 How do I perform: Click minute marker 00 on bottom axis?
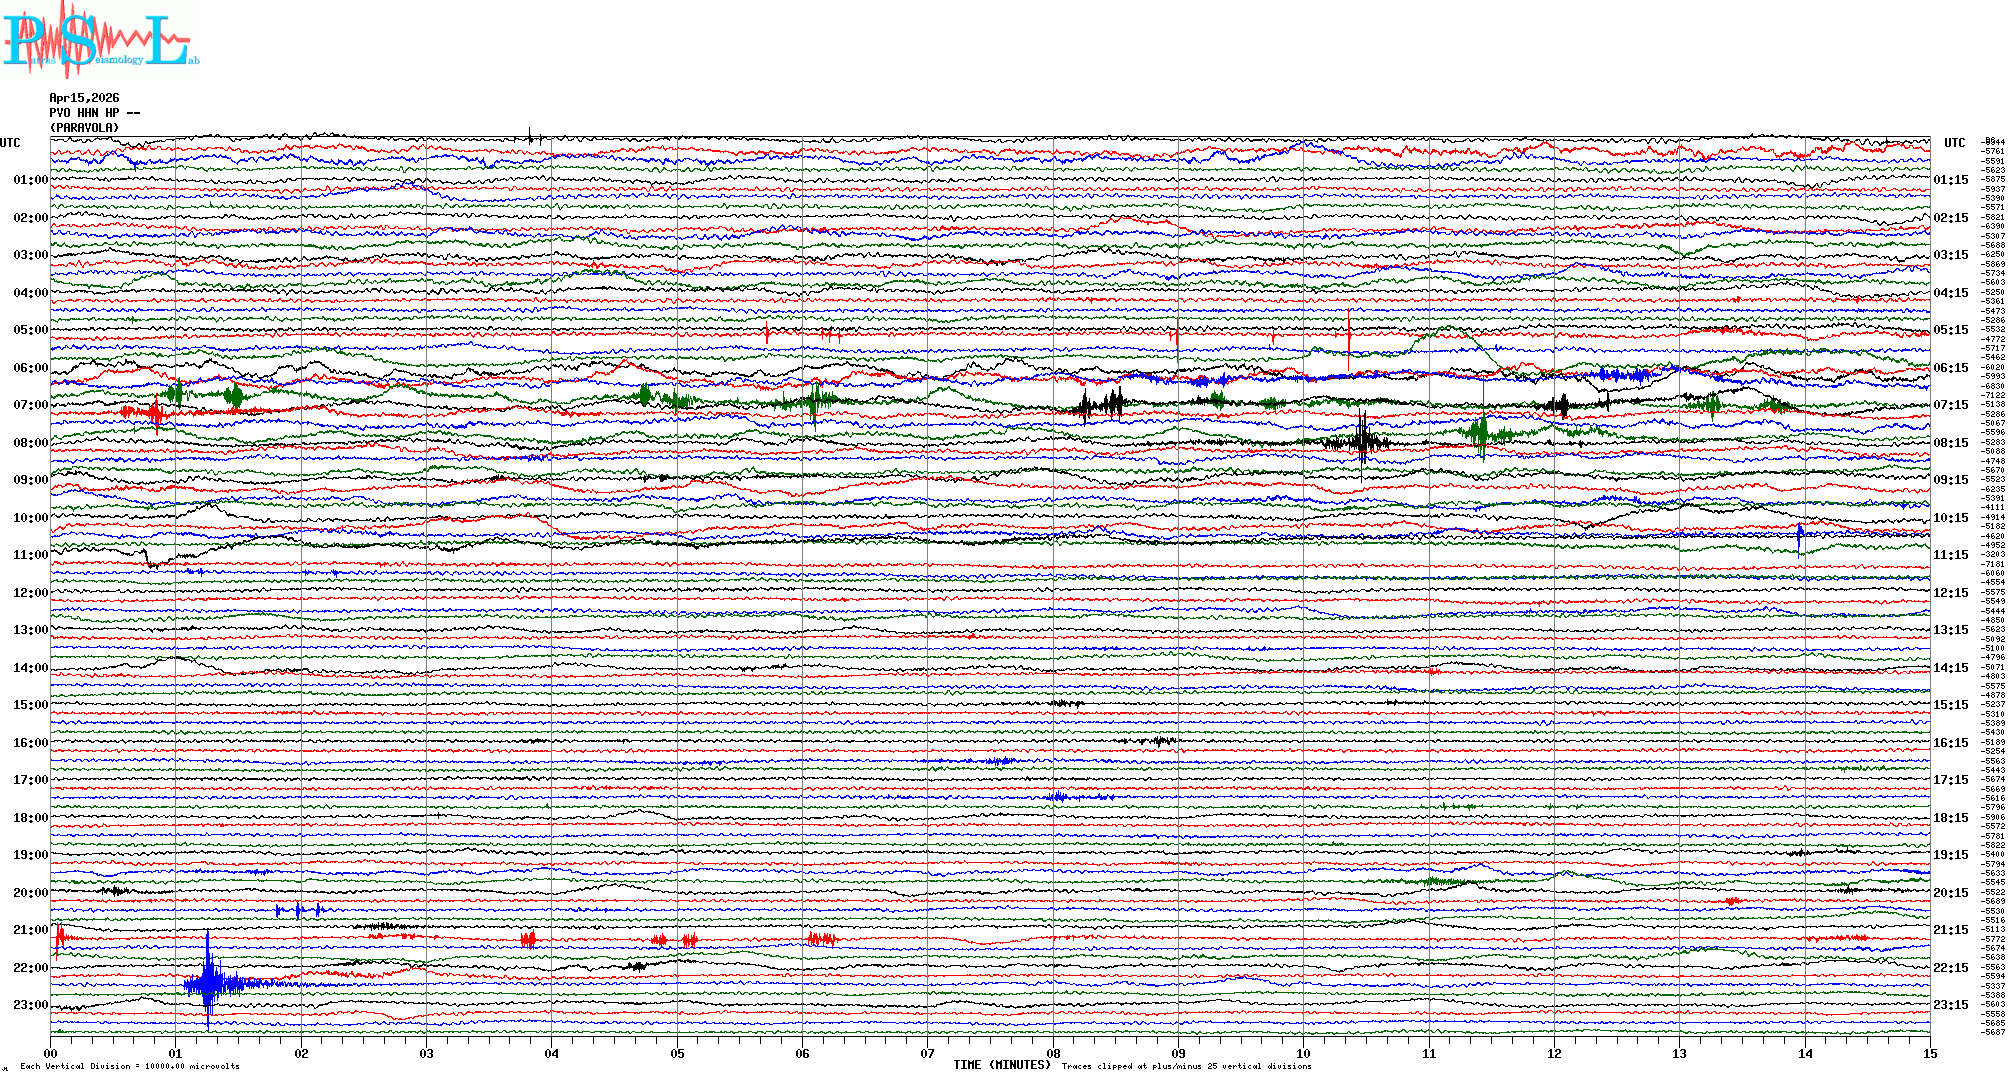click(x=51, y=1053)
